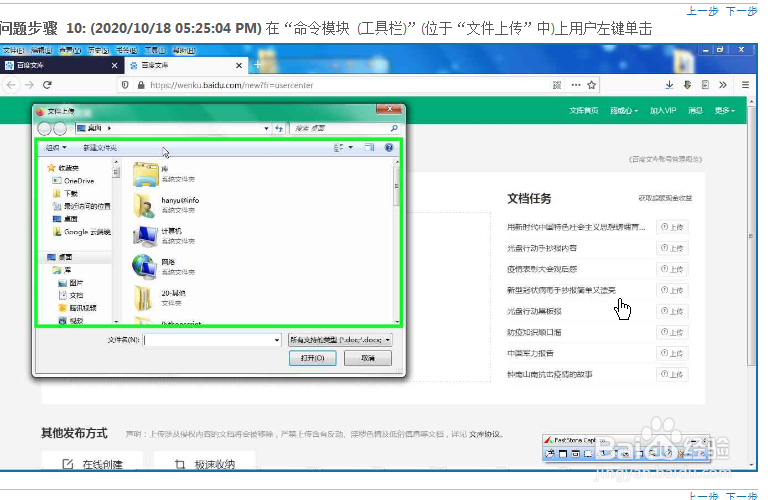Viewport: 775px width, 500px height.
Task: Click 文库首页 link in green bar
Action: coord(583,111)
